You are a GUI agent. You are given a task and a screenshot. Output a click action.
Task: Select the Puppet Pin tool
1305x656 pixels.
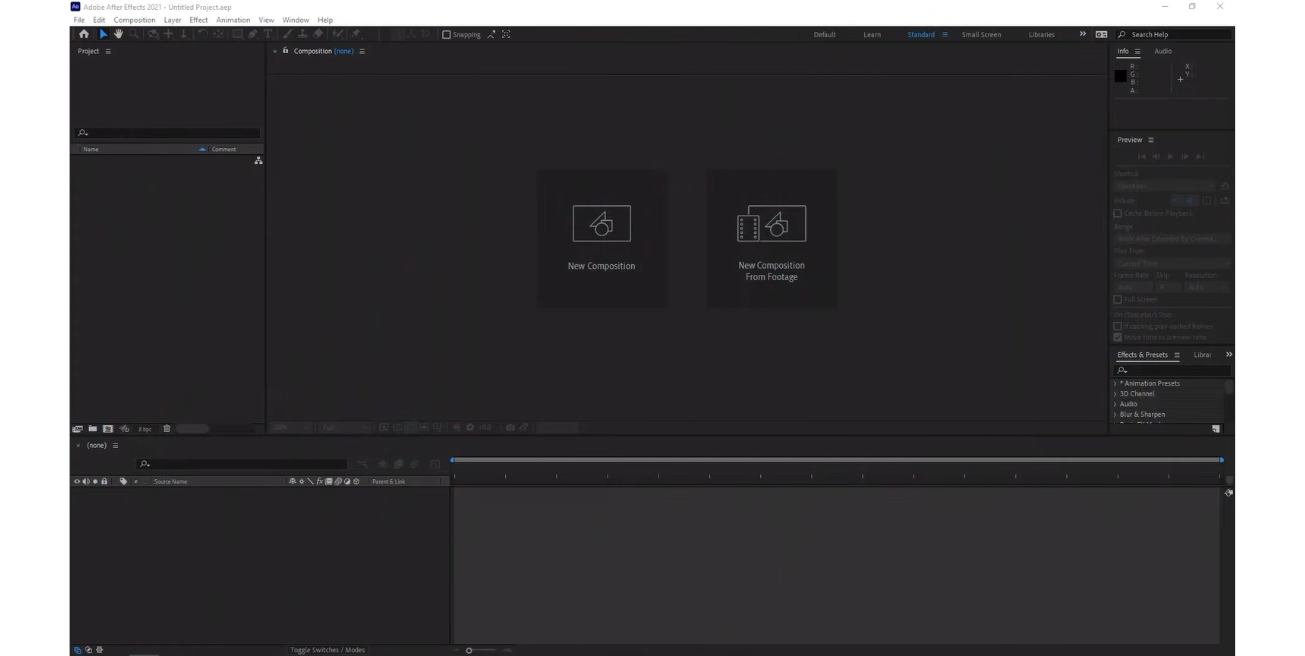point(355,34)
